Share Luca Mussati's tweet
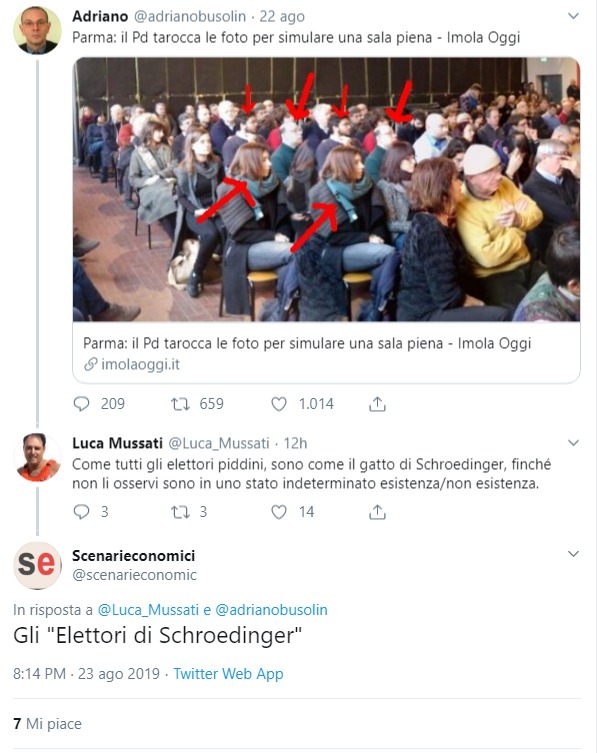 (378, 512)
